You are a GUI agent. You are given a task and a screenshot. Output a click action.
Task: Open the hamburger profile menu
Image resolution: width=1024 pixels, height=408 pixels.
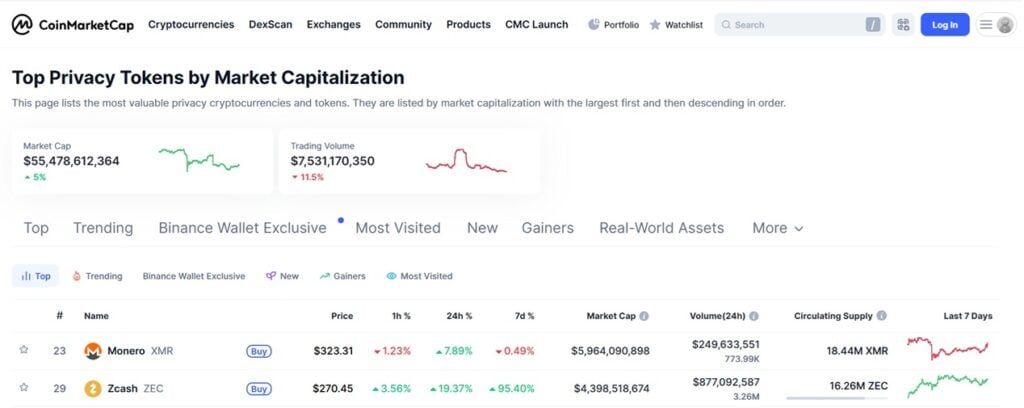996,25
